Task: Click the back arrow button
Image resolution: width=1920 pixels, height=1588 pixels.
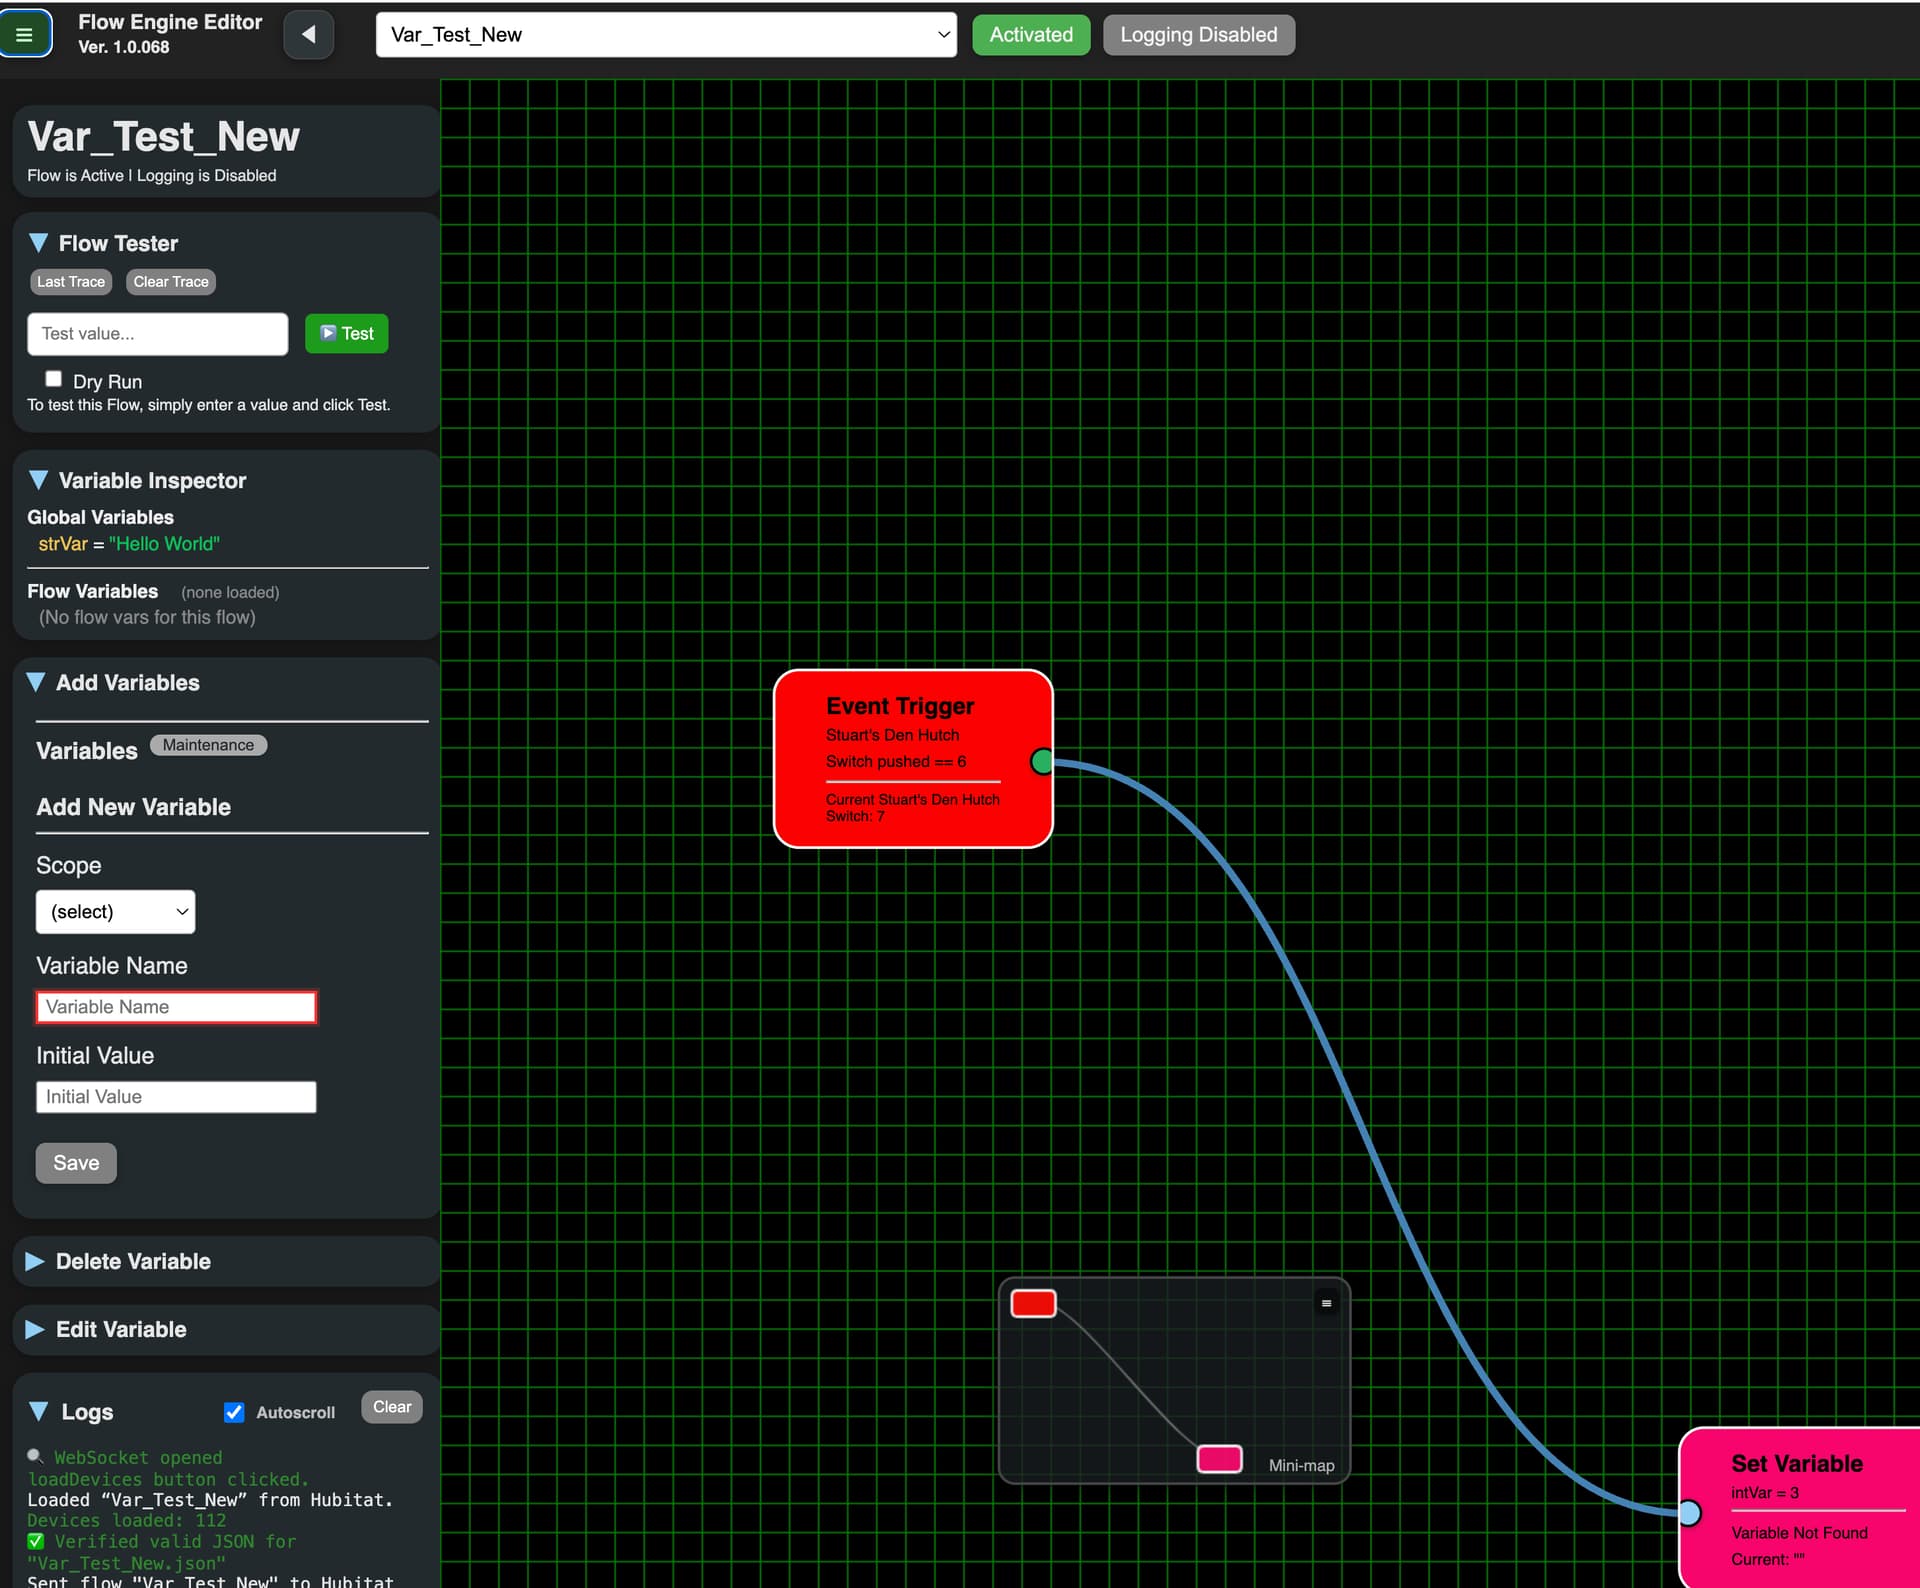Action: [309, 35]
